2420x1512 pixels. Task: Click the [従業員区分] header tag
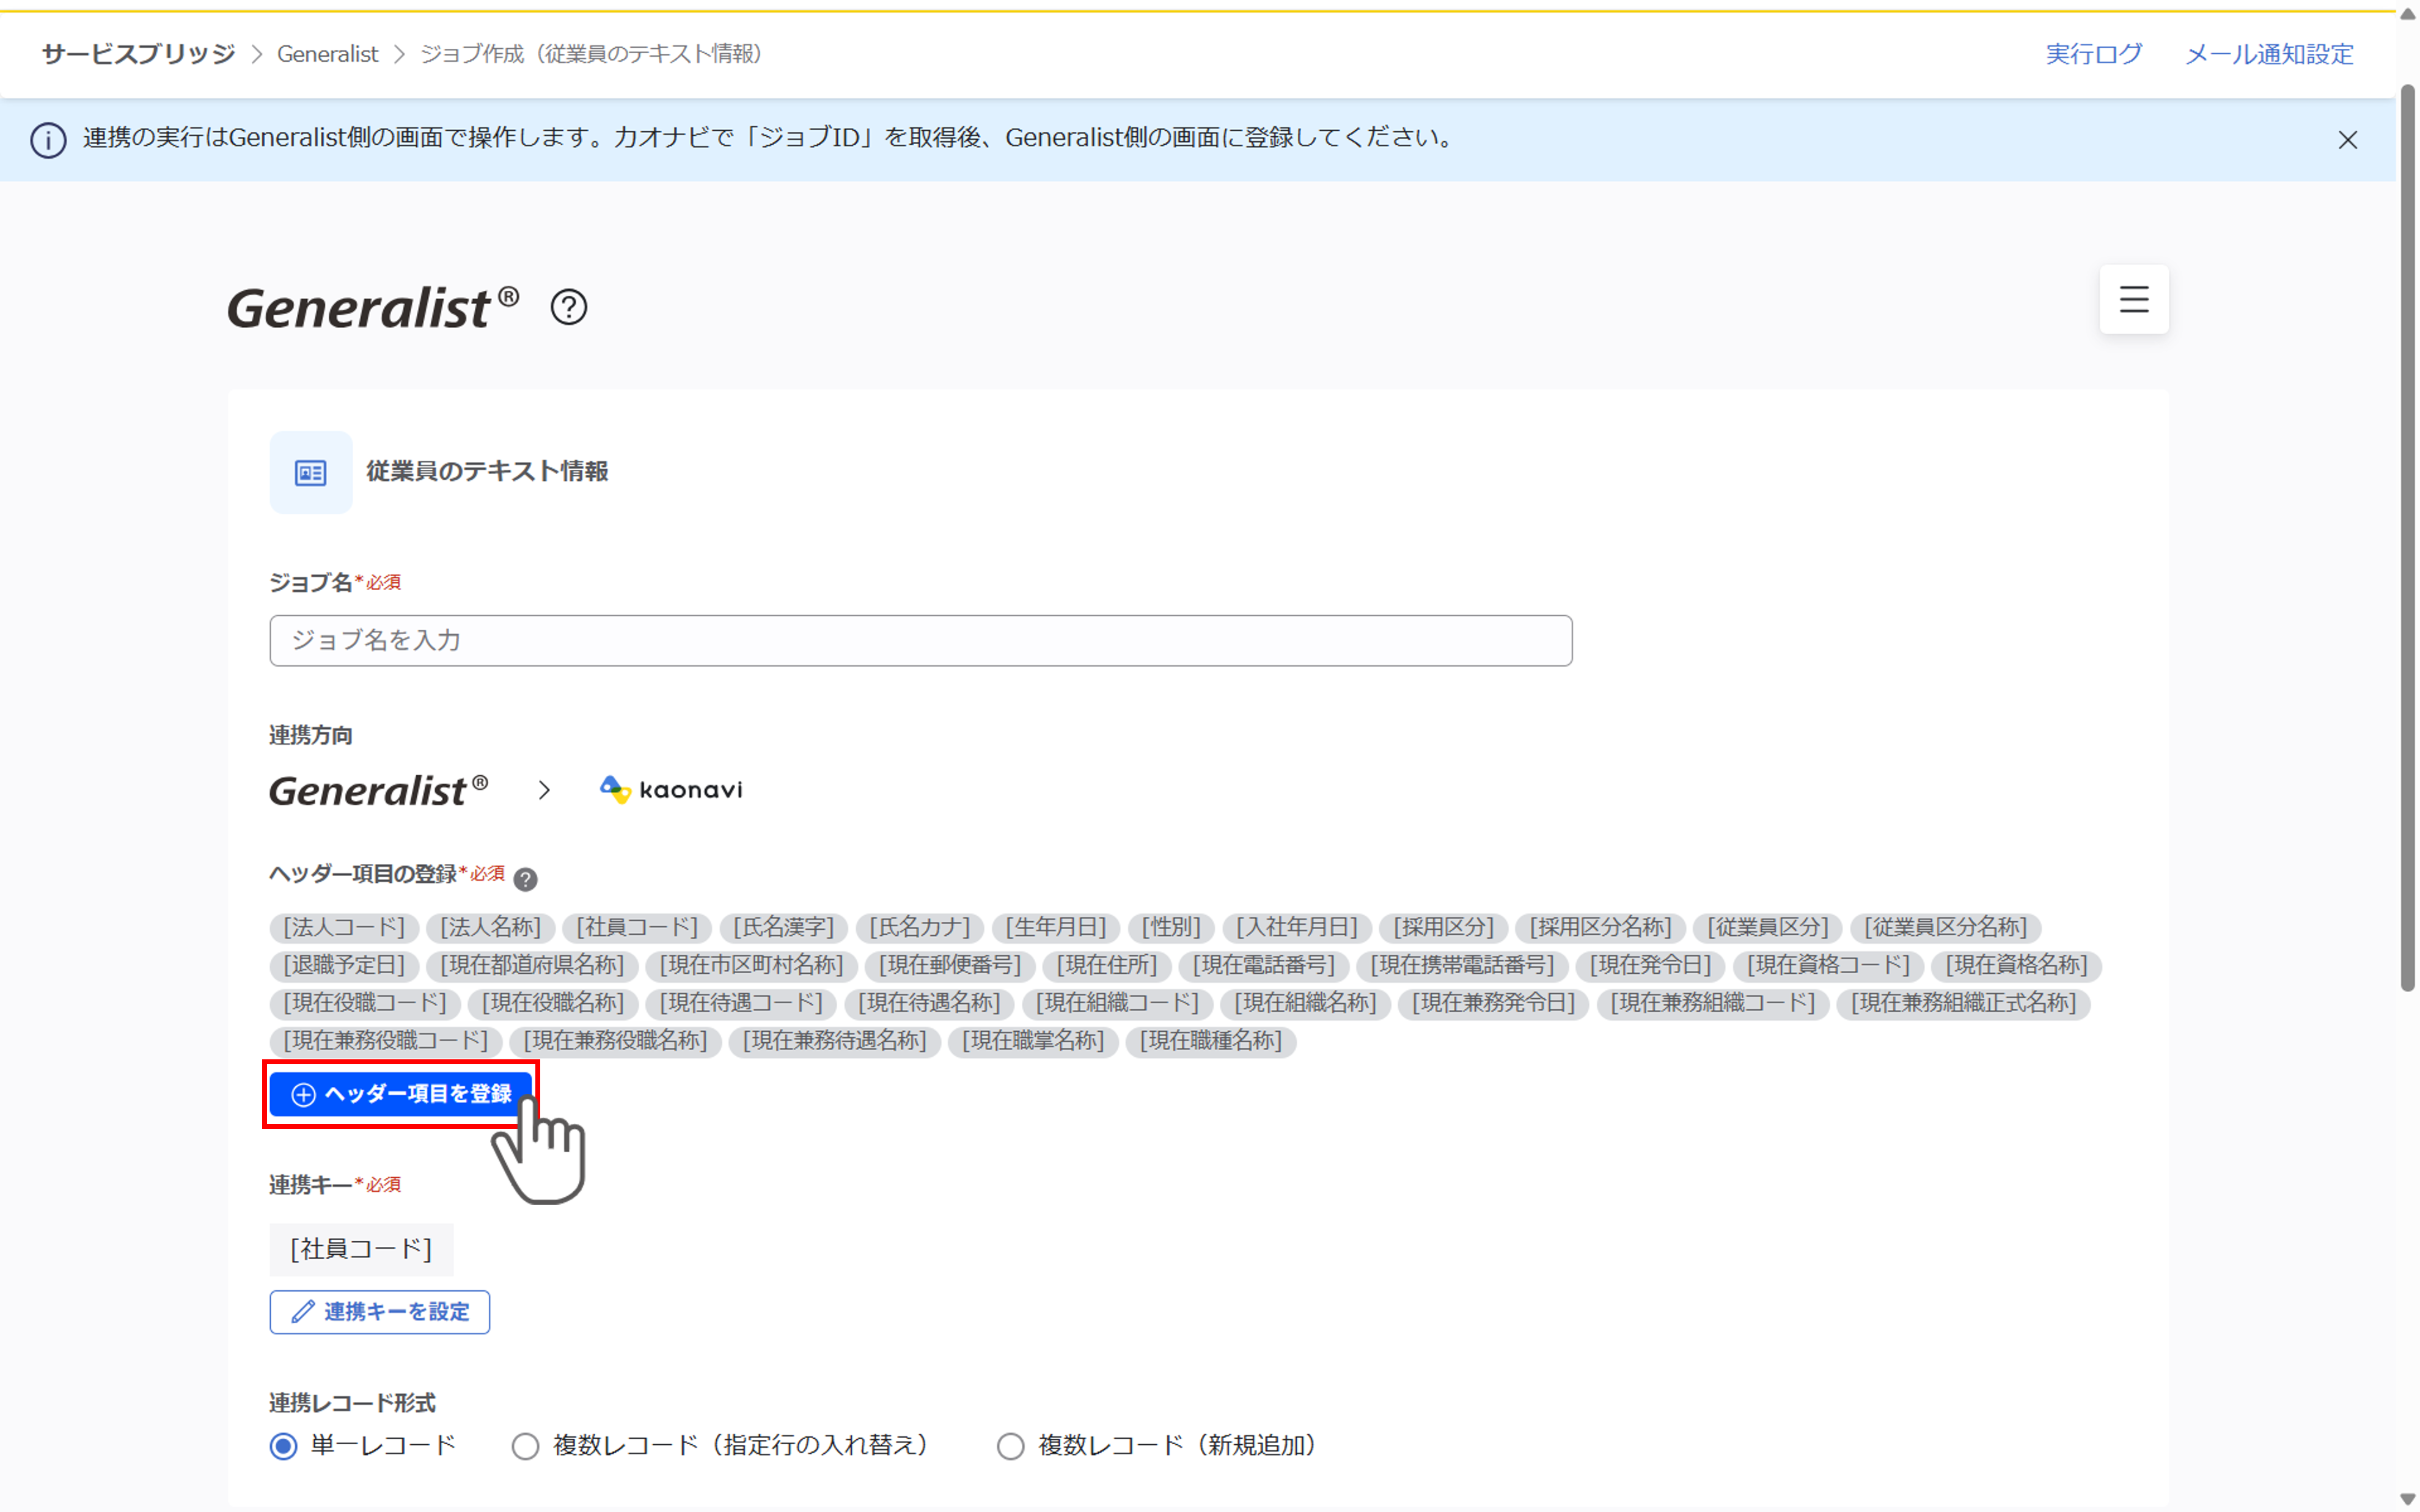(x=1767, y=927)
